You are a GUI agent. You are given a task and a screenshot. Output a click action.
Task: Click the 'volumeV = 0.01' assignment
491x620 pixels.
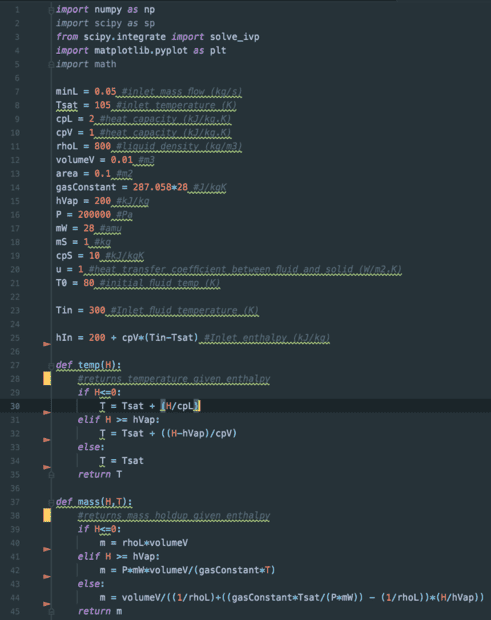click(94, 160)
